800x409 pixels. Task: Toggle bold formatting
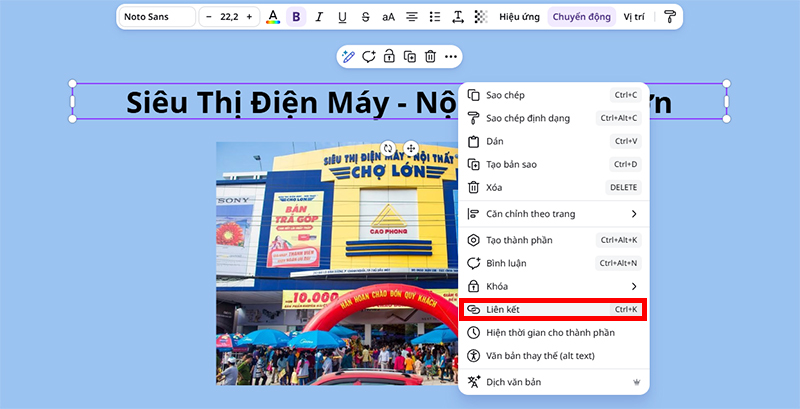(x=296, y=17)
